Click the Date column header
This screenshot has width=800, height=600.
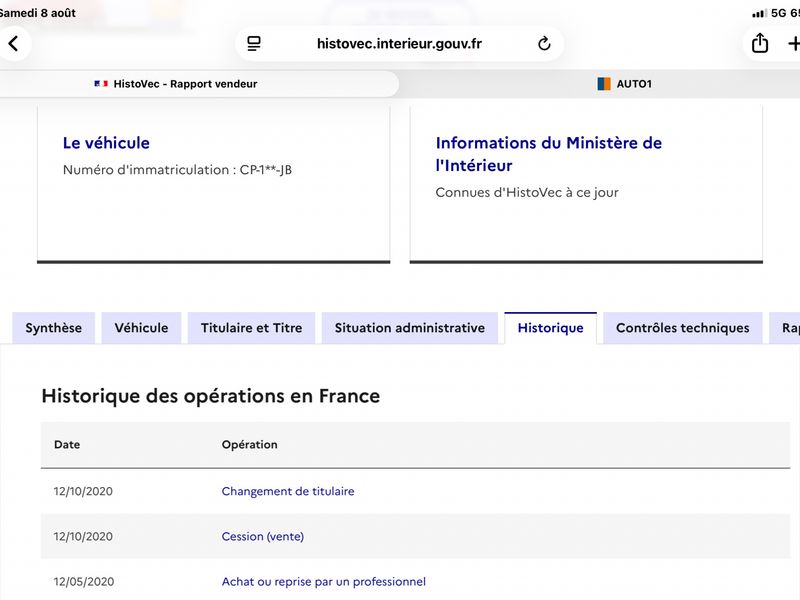point(67,444)
